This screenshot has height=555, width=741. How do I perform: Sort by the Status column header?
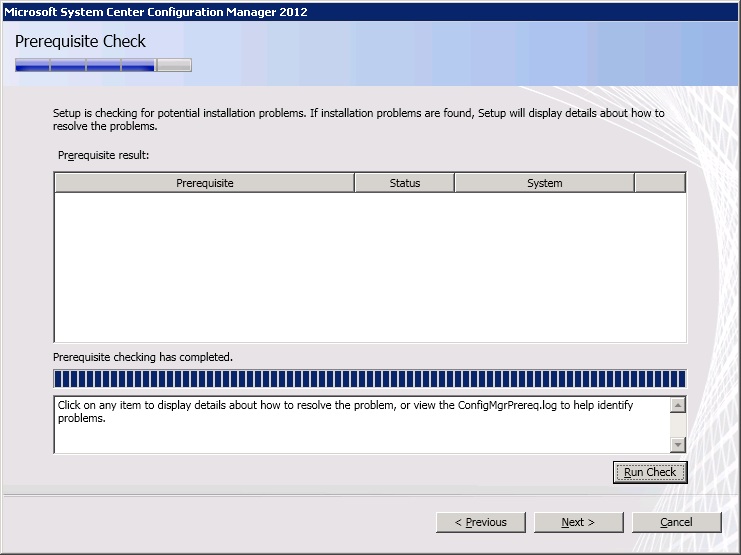click(405, 183)
